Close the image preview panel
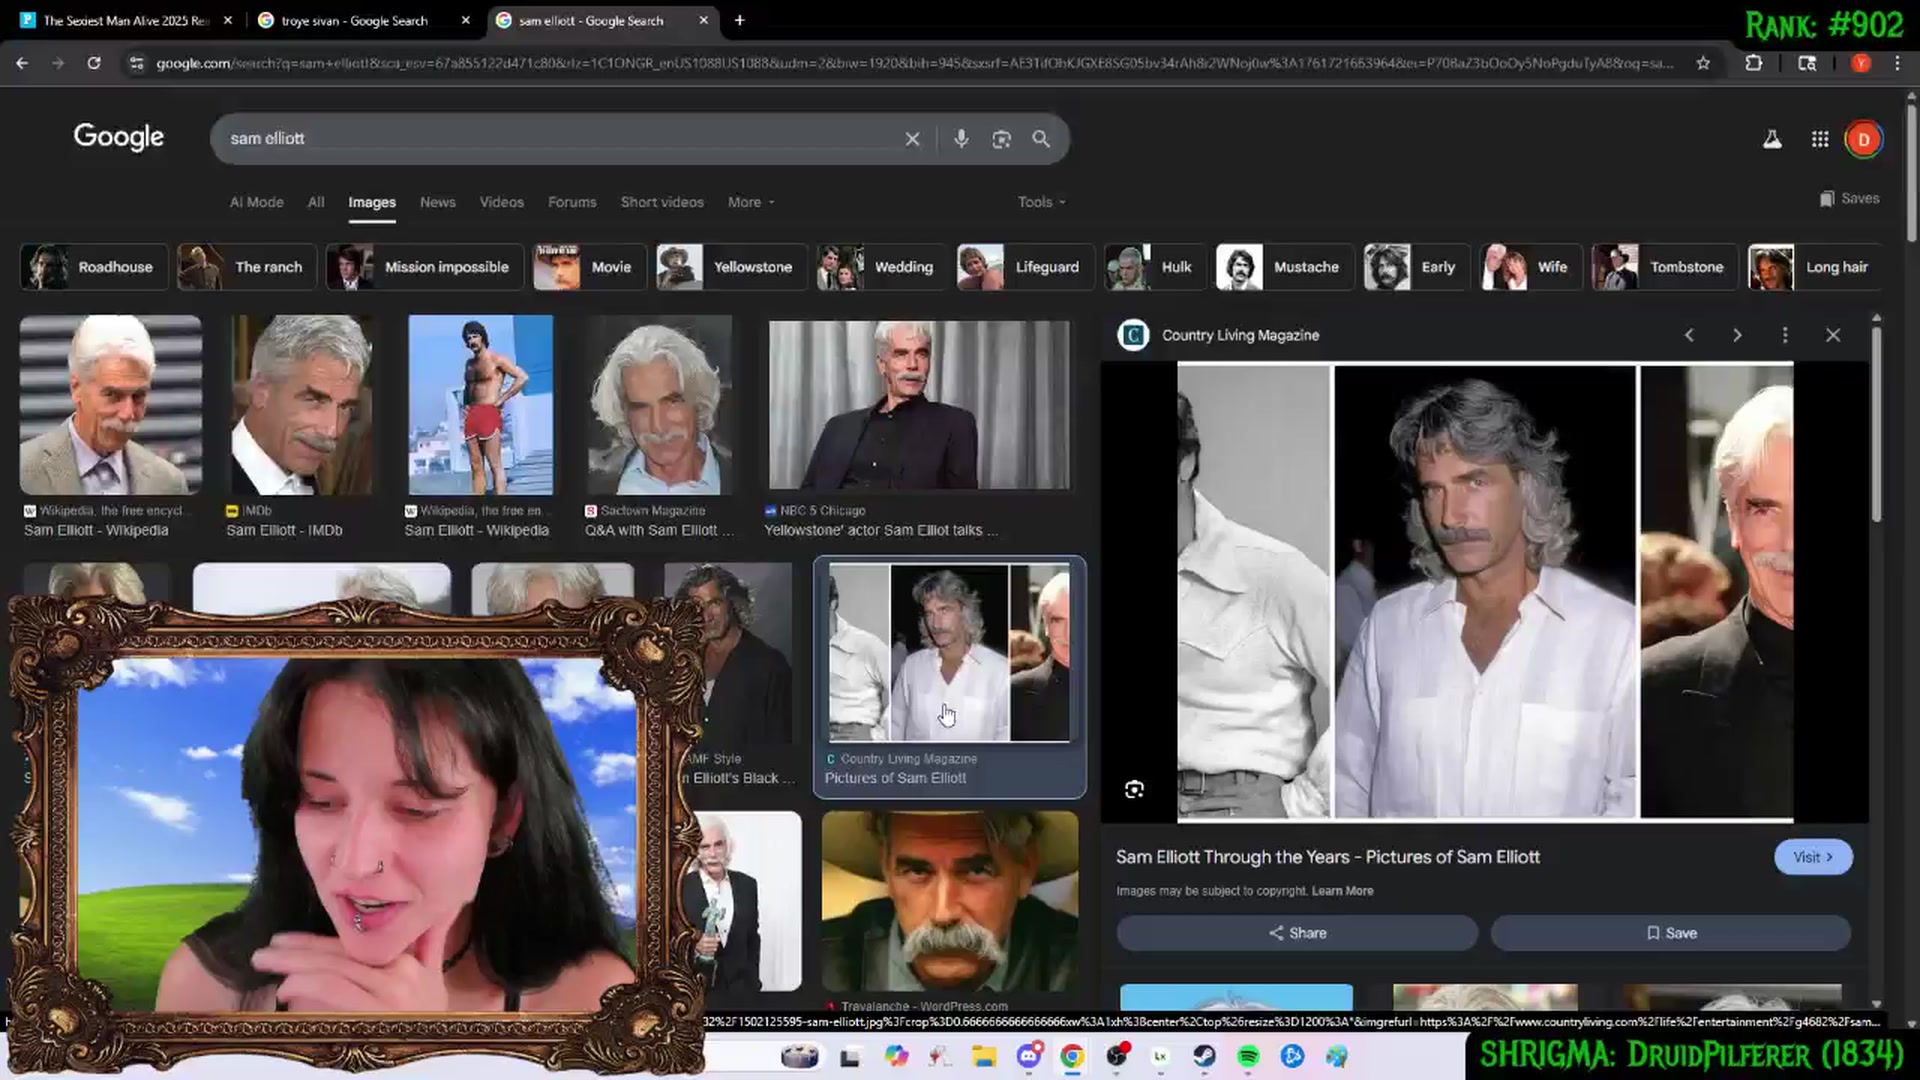Viewport: 1920px width, 1080px height. pos(1833,336)
